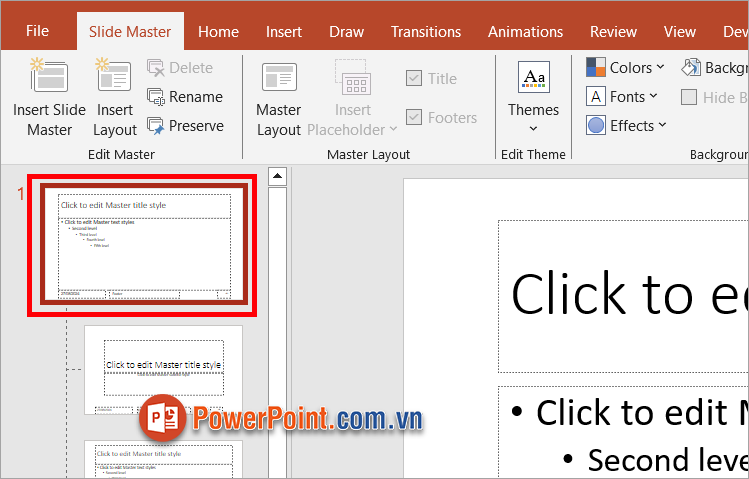Viewport: 749px width, 479px height.
Task: Expand the Effects dropdown arrow
Action: coord(662,125)
